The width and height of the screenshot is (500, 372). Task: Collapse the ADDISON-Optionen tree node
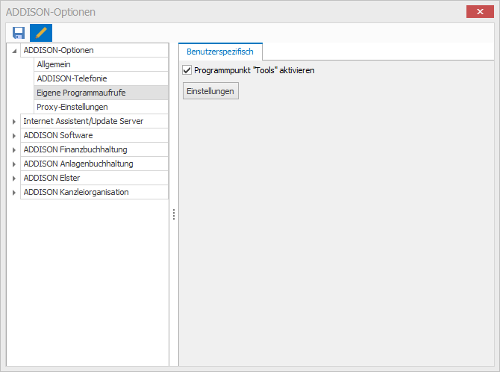click(x=14, y=51)
